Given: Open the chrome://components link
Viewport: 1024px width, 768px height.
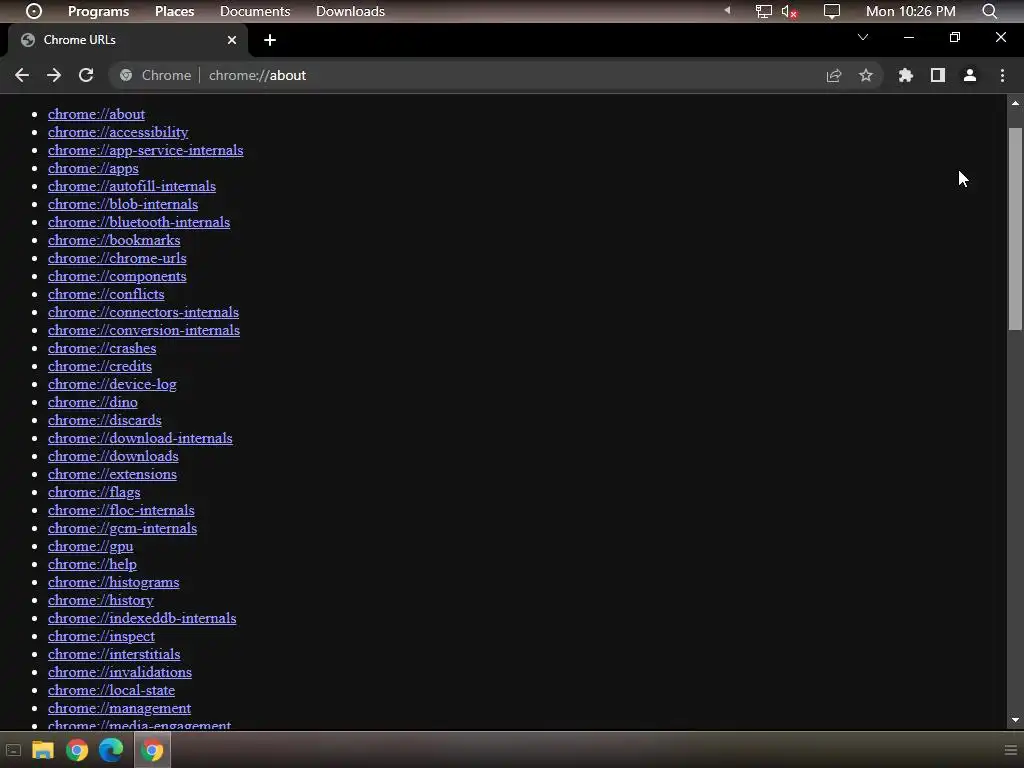Looking at the screenshot, I should 117,276.
